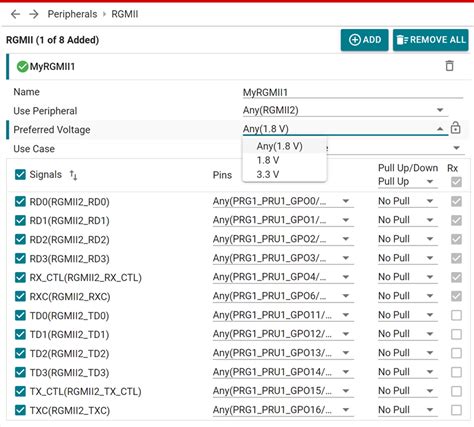The height and width of the screenshot is (427, 474).
Task: Open the Use Peripheral dropdown
Action: point(345,110)
